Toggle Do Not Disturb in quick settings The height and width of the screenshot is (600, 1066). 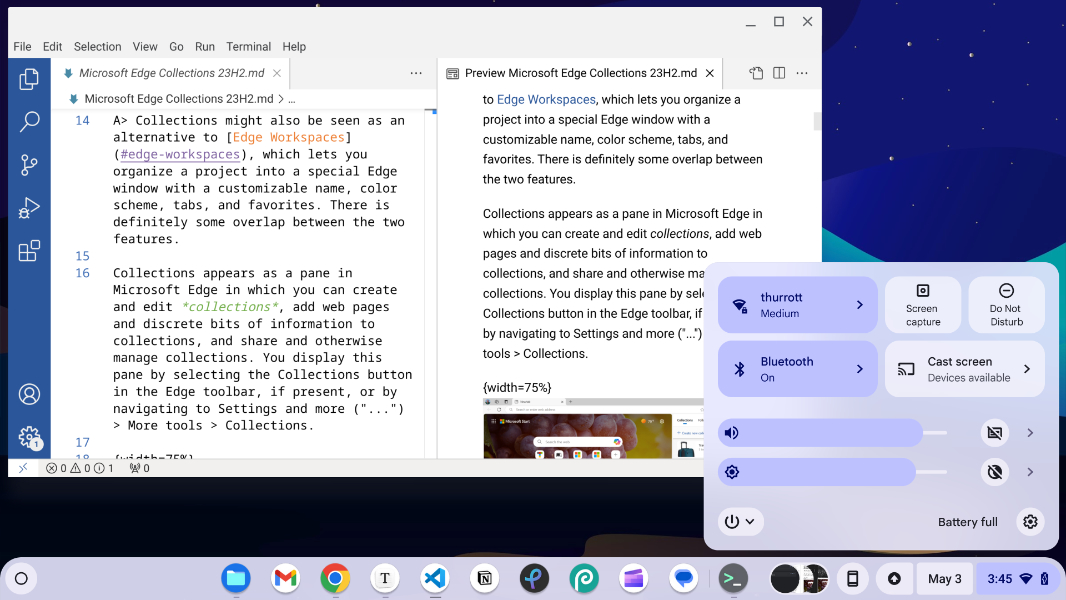pyautogui.click(x=1006, y=304)
